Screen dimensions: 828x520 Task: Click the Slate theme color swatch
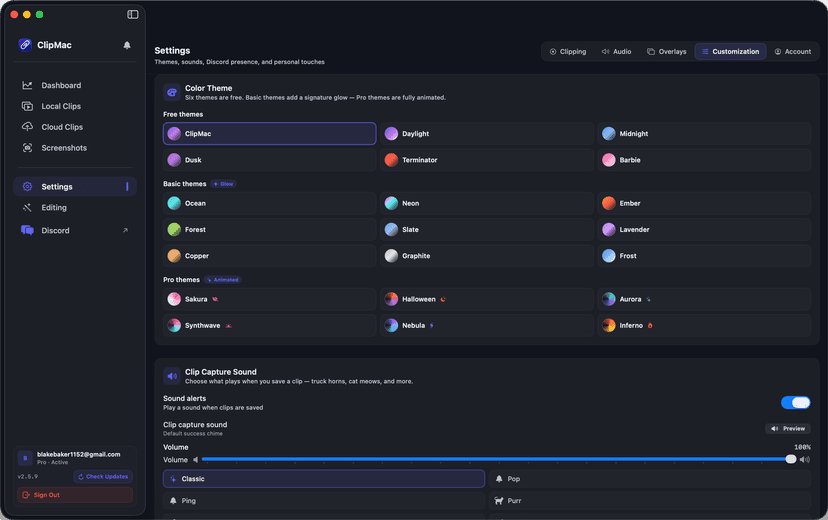coord(391,230)
